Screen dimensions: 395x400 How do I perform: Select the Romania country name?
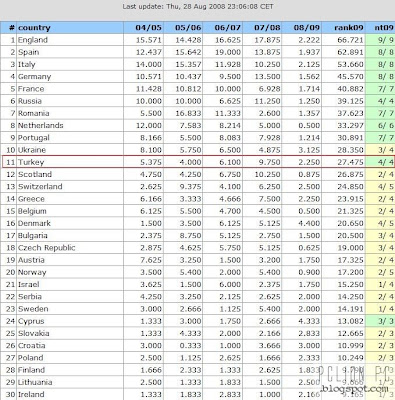(34, 113)
